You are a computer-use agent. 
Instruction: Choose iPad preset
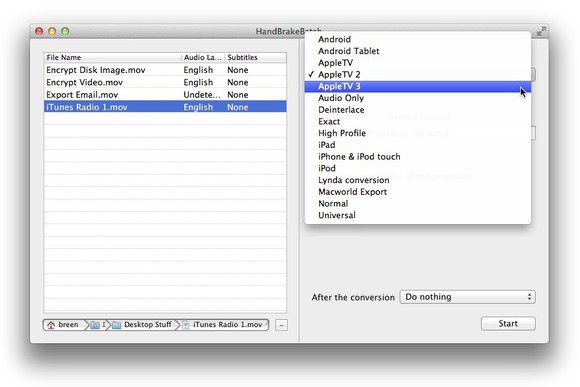point(418,145)
